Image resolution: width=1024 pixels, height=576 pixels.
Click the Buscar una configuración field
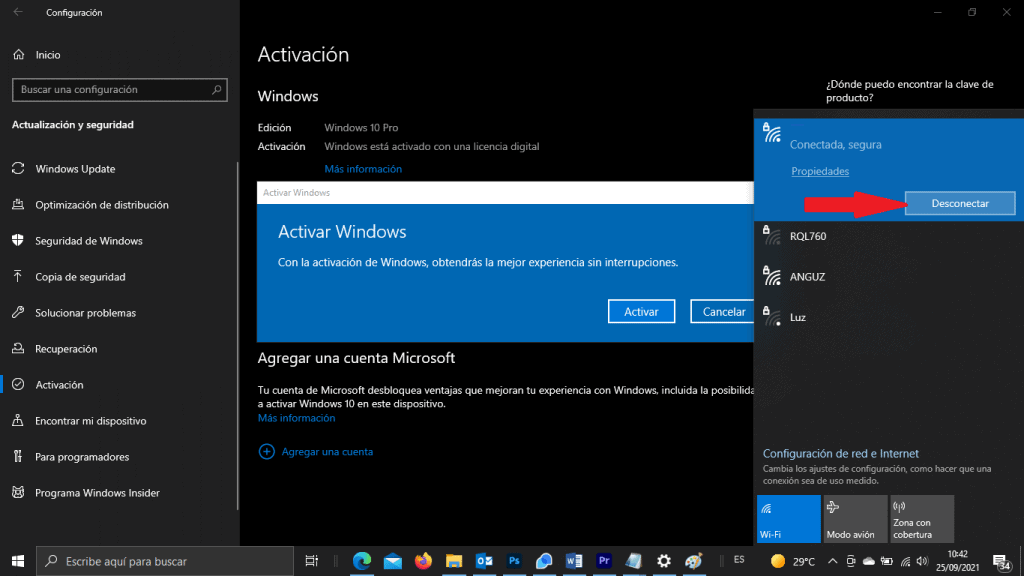pos(120,89)
